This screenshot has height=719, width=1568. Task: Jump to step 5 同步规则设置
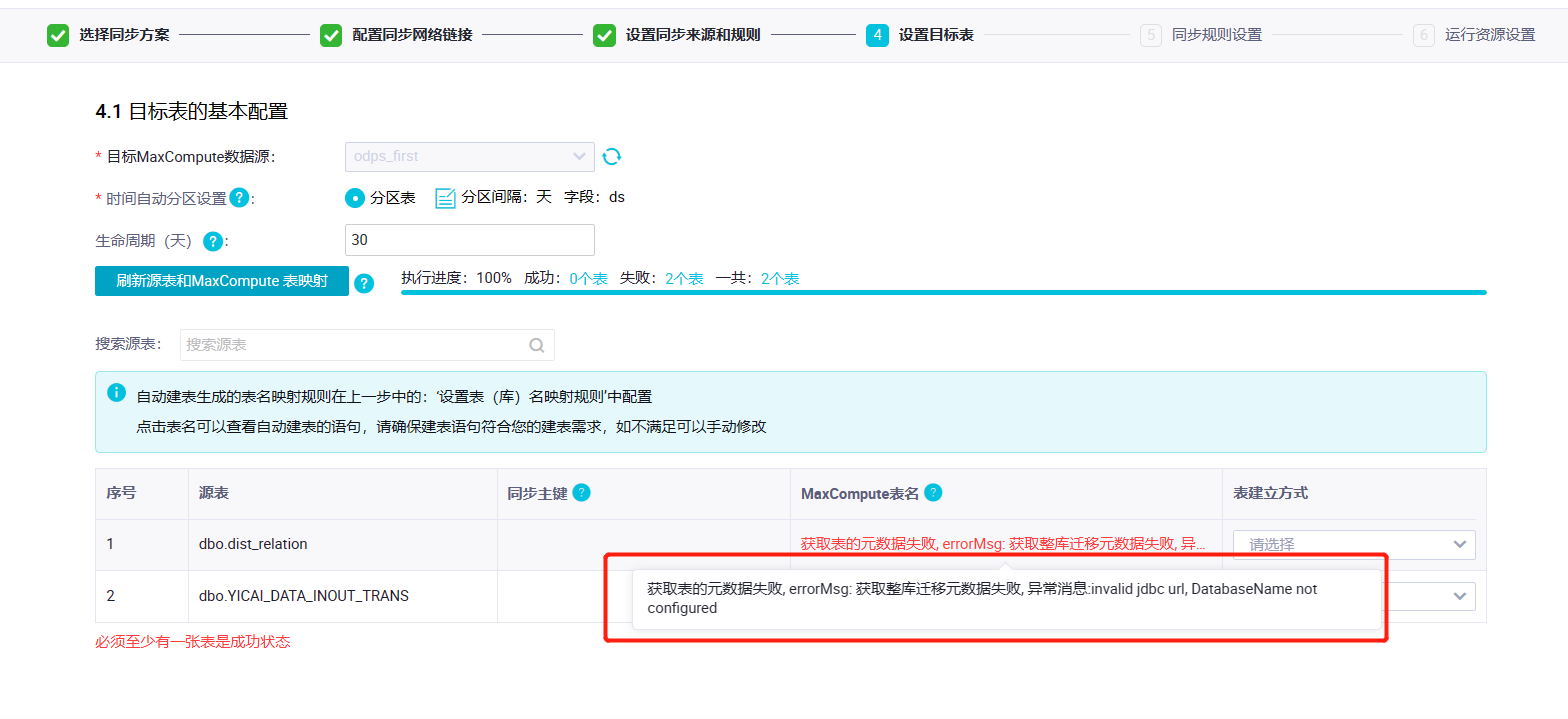[1201, 35]
